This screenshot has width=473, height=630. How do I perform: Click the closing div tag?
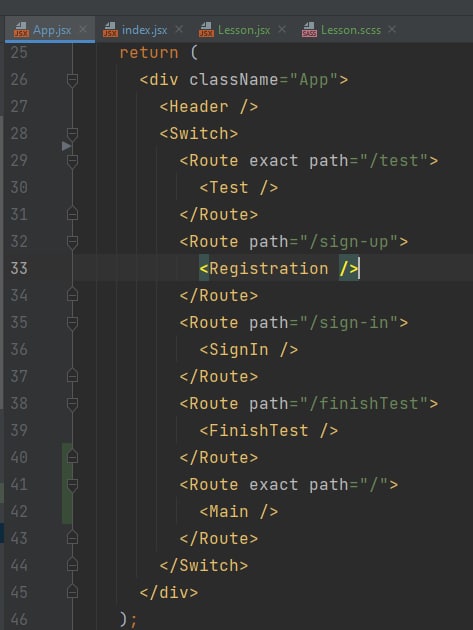[169, 592]
